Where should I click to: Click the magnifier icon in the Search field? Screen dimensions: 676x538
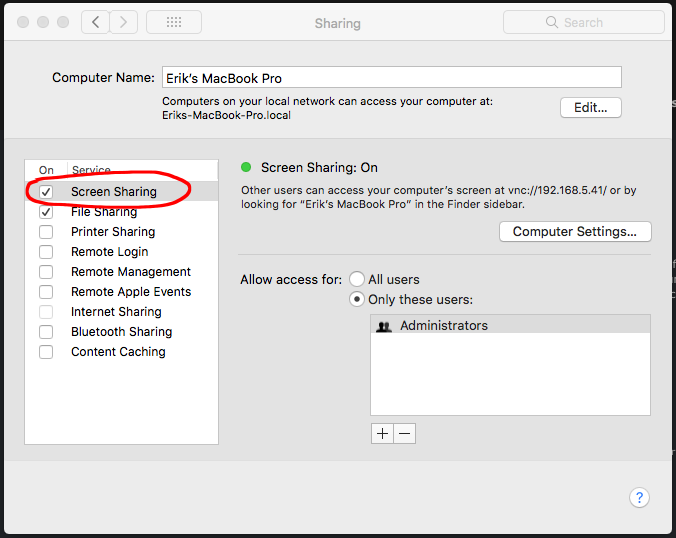click(x=551, y=22)
